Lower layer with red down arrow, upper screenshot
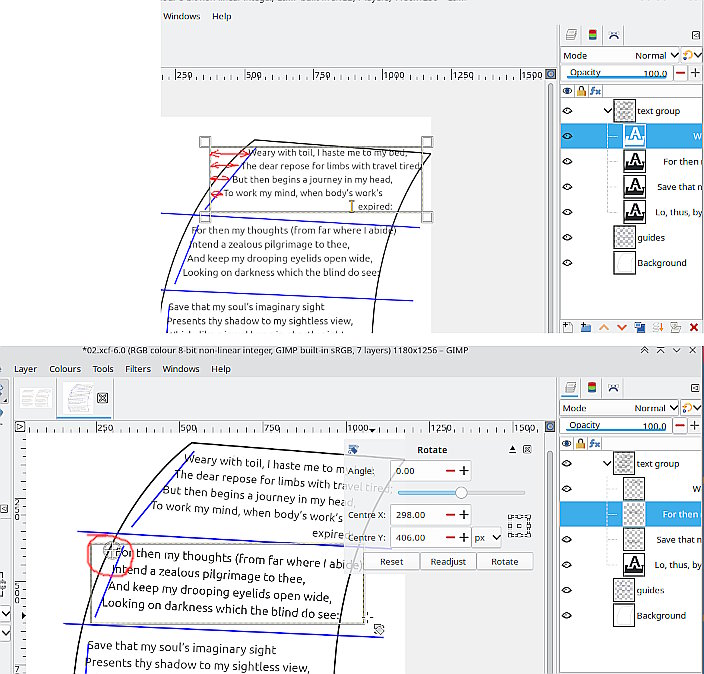This screenshot has width=704, height=674. click(x=622, y=327)
